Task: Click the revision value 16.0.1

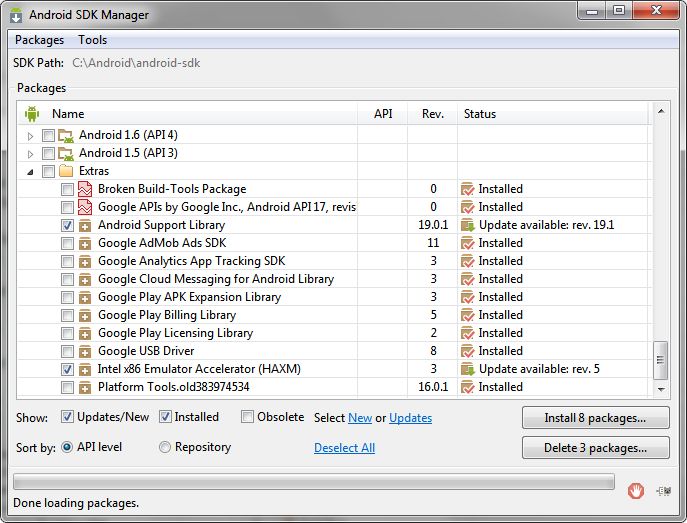Action: pyautogui.click(x=433, y=387)
